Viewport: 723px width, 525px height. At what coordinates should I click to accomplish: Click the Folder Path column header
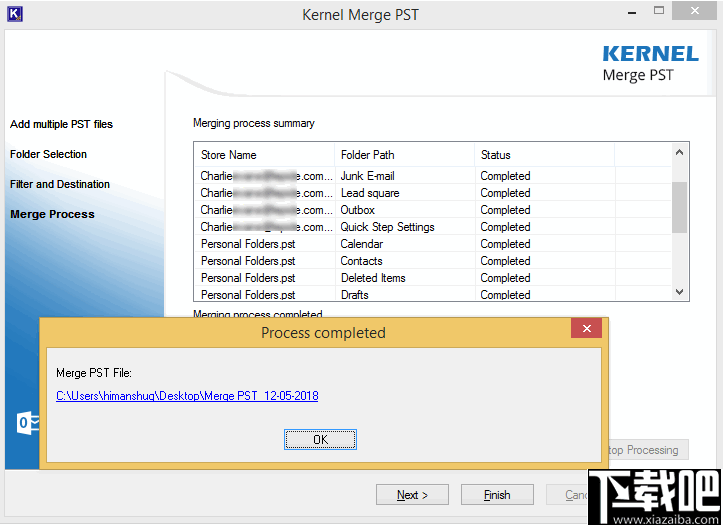point(405,155)
